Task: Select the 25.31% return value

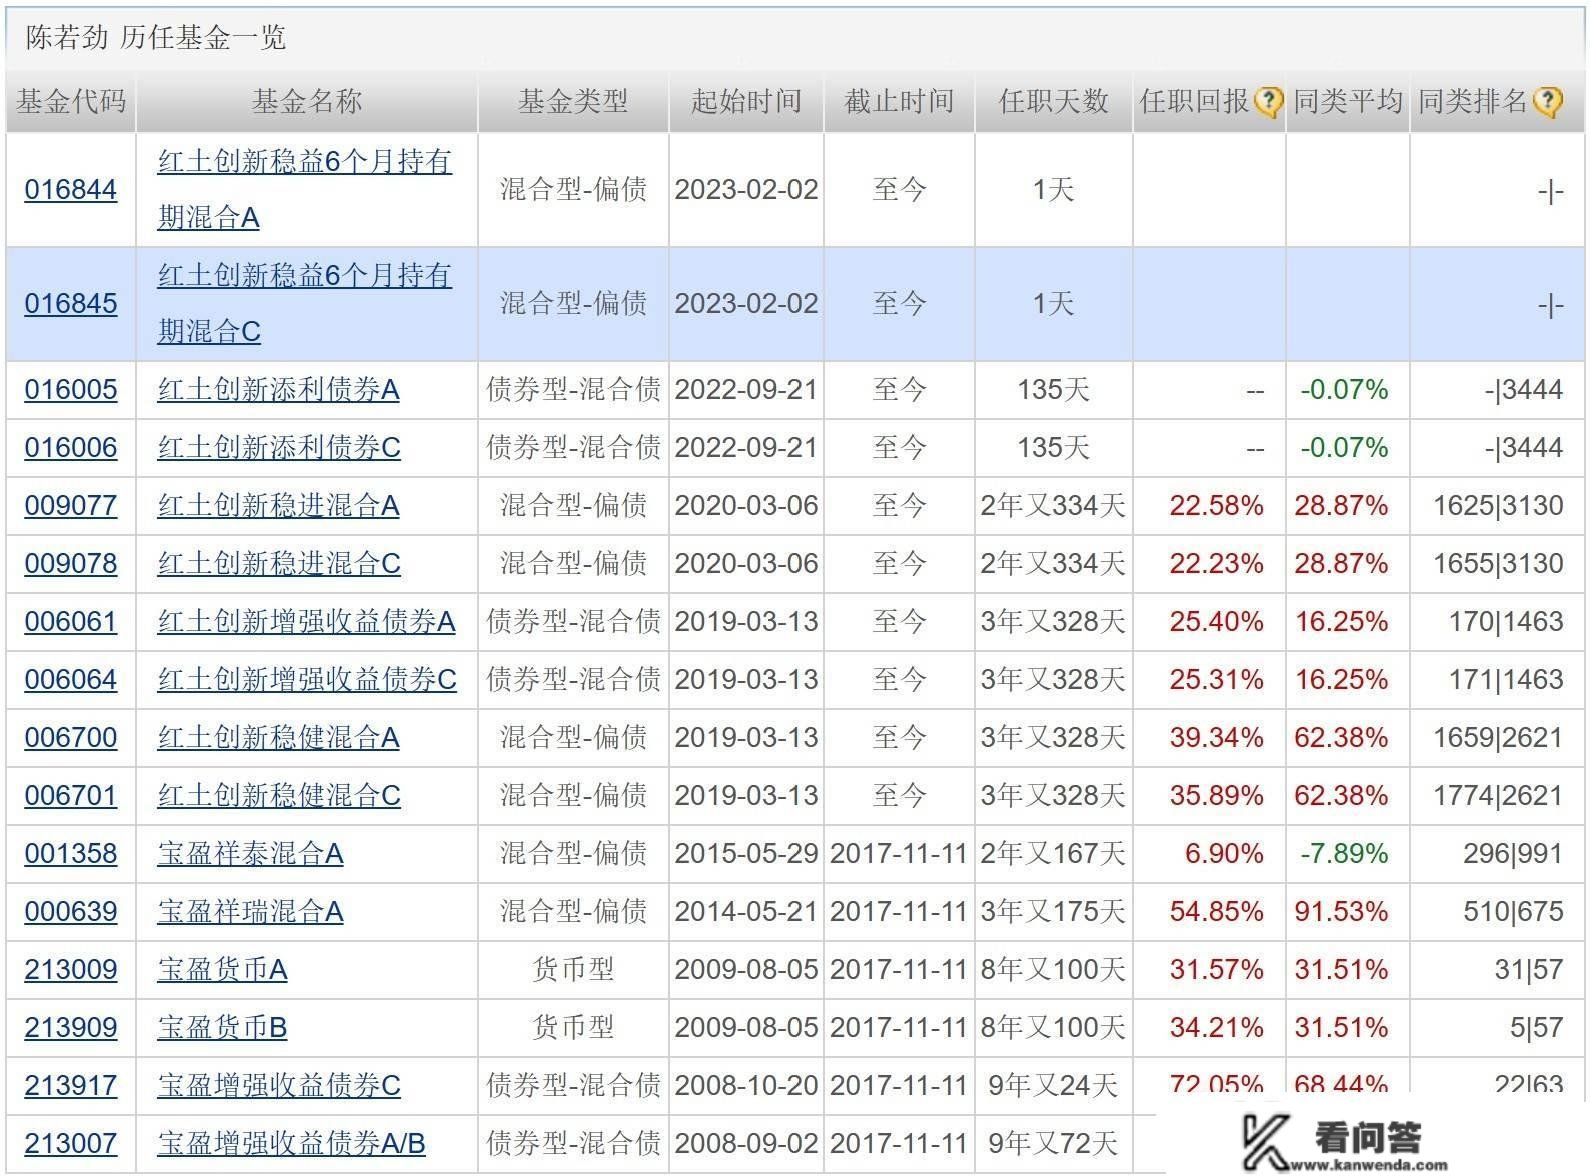Action: click(1217, 680)
